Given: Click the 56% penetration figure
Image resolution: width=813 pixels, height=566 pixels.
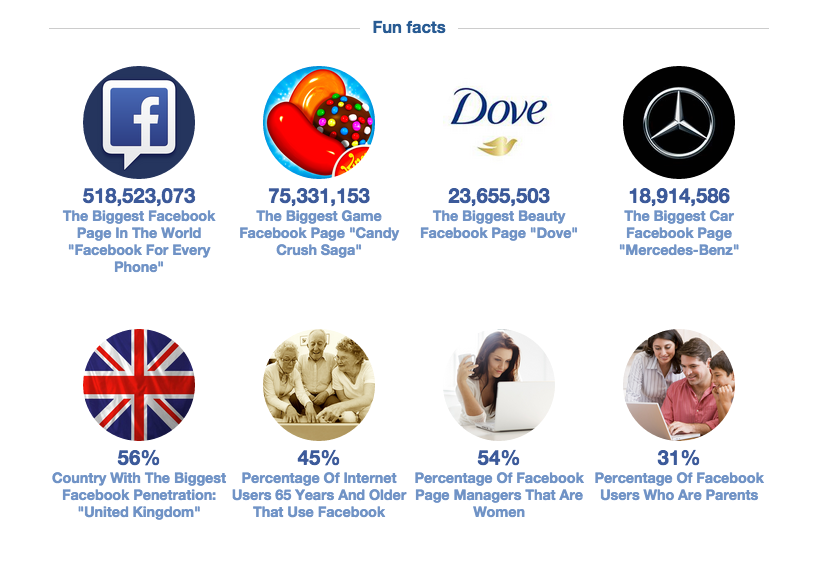Looking at the screenshot, I should [x=139, y=458].
